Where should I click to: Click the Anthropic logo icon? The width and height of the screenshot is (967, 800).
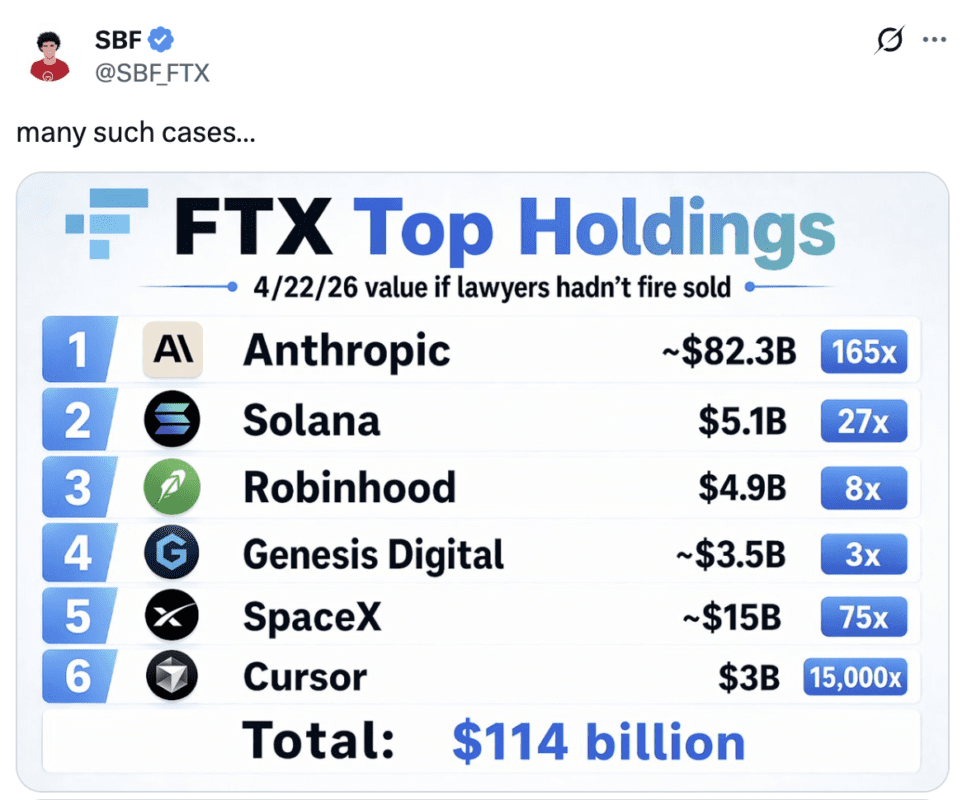(172, 350)
